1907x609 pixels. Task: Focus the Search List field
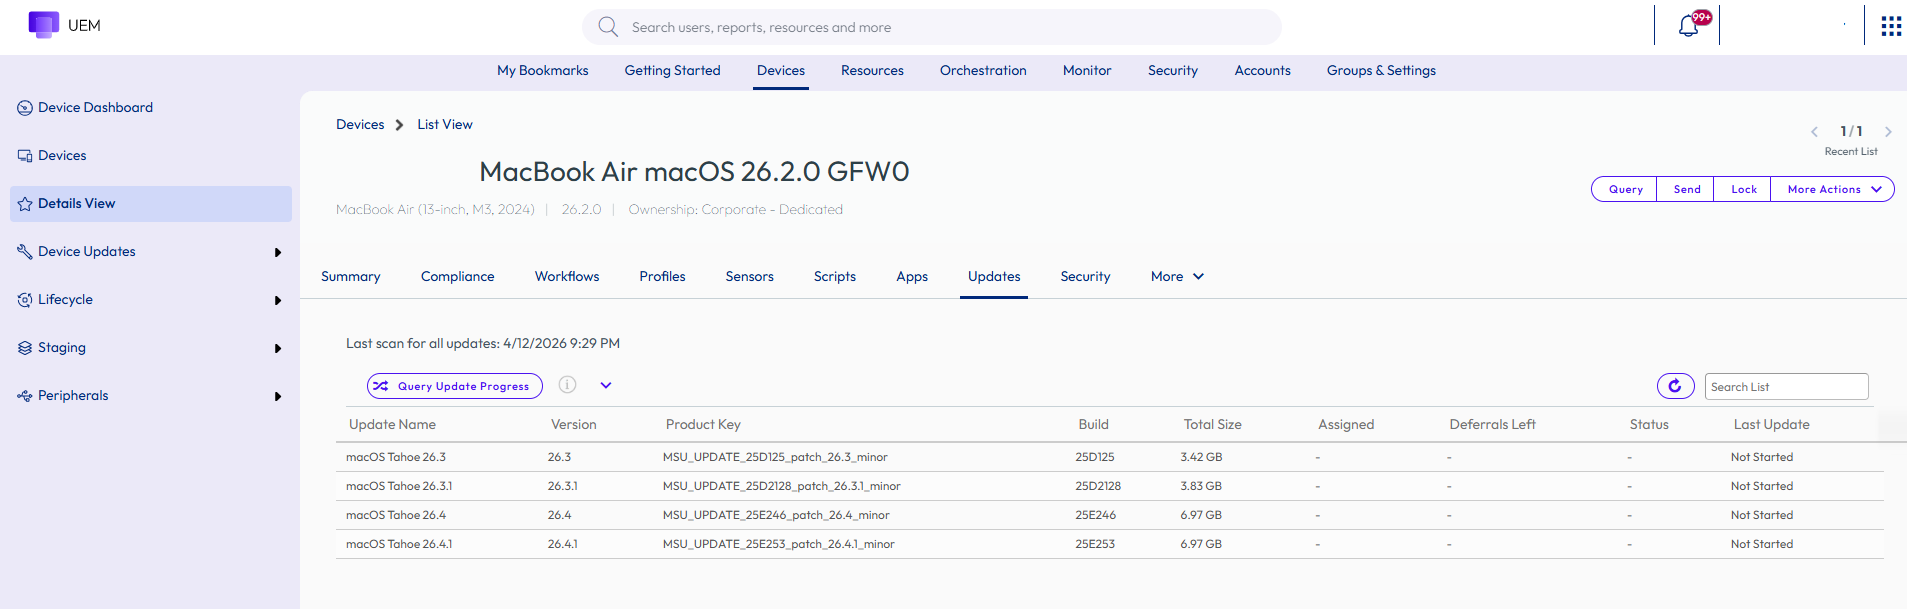[1786, 387]
